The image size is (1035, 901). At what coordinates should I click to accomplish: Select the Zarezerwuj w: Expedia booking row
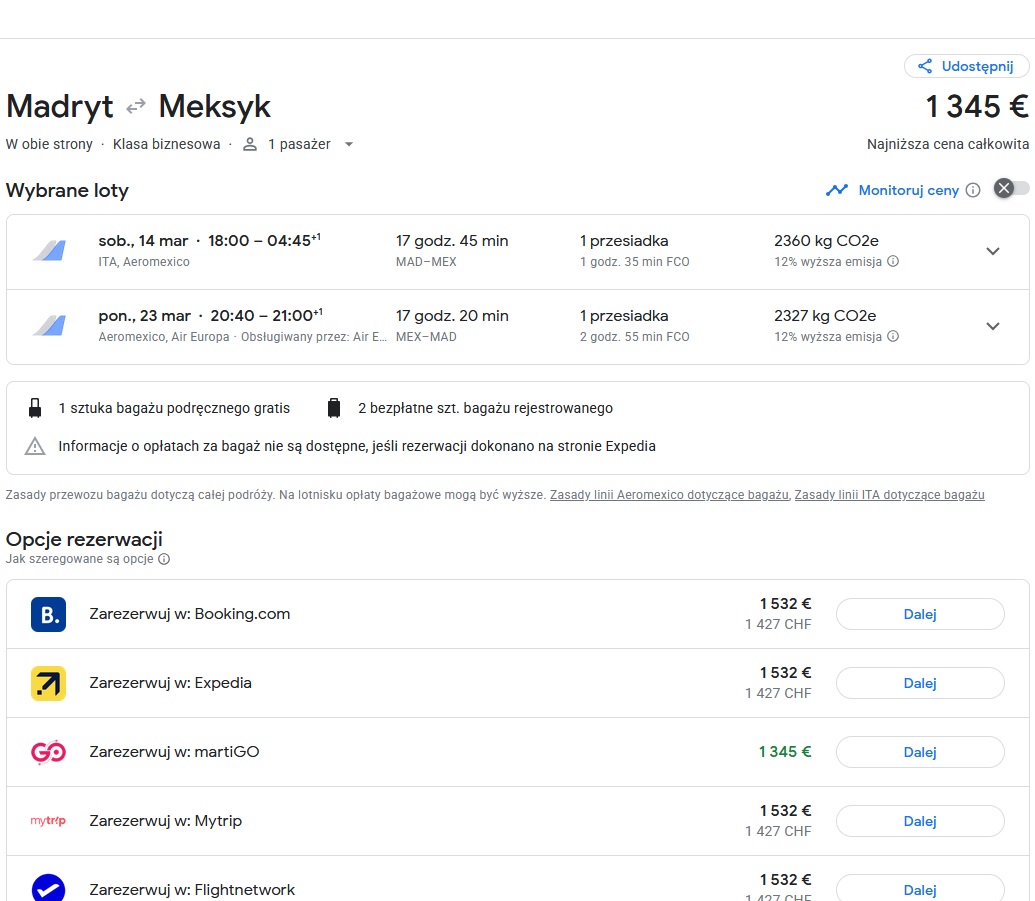pos(518,683)
